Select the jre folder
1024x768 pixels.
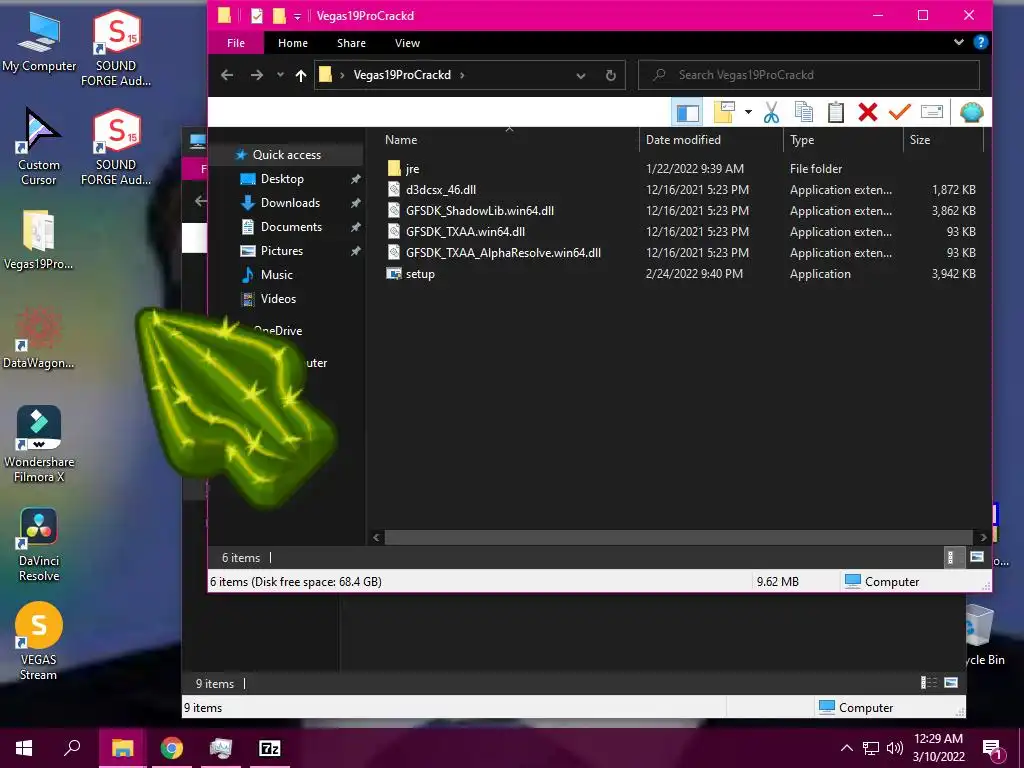412,169
